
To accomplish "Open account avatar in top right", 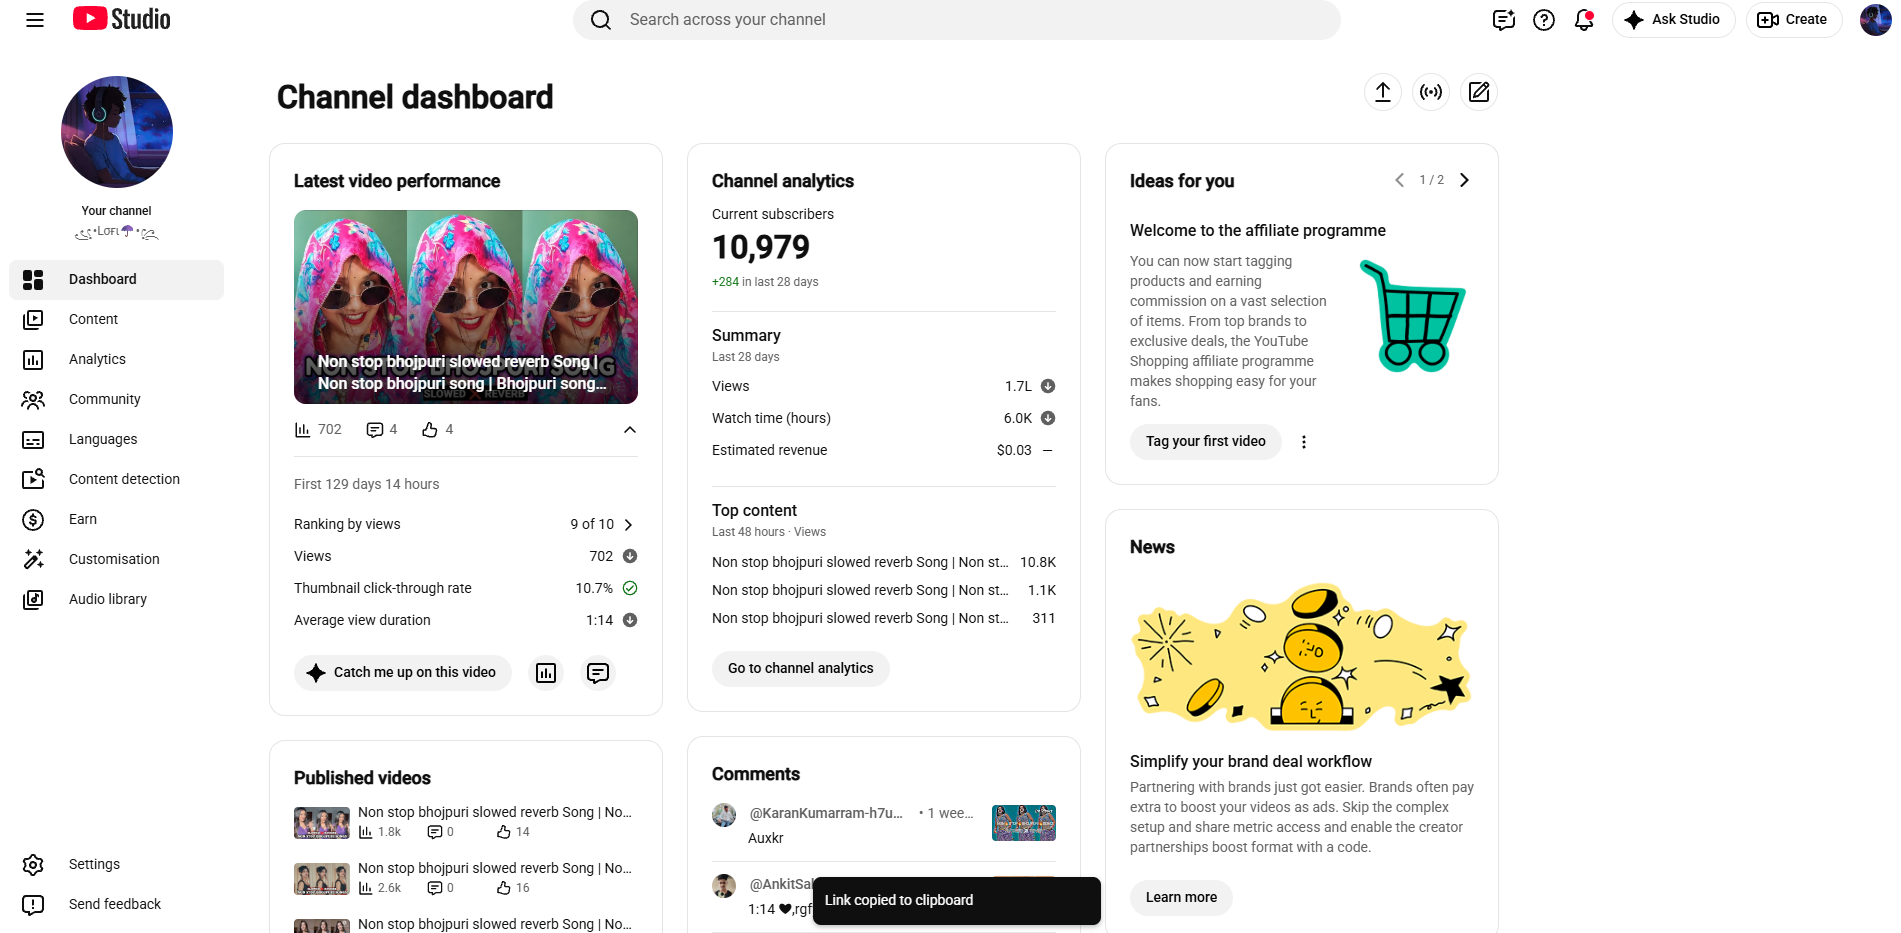I will (x=1875, y=20).
